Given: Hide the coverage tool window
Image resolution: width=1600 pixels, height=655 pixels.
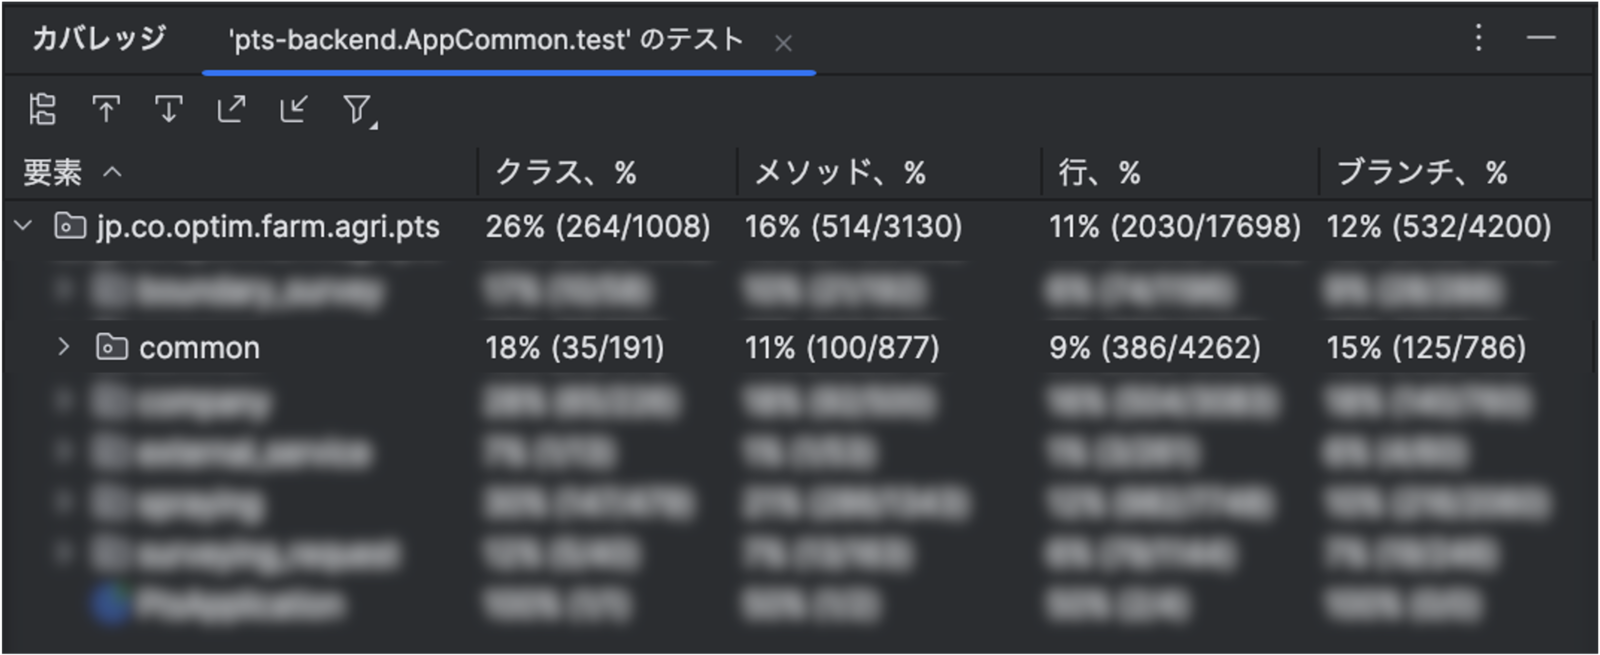Looking at the screenshot, I should 1541,38.
